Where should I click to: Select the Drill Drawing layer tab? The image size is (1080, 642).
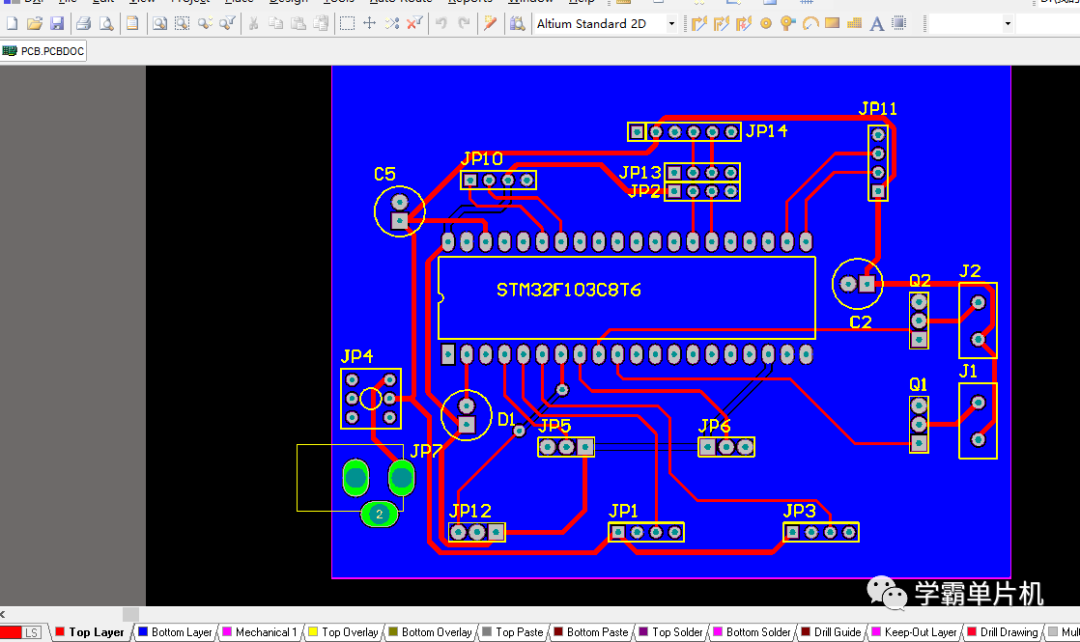tap(1002, 632)
